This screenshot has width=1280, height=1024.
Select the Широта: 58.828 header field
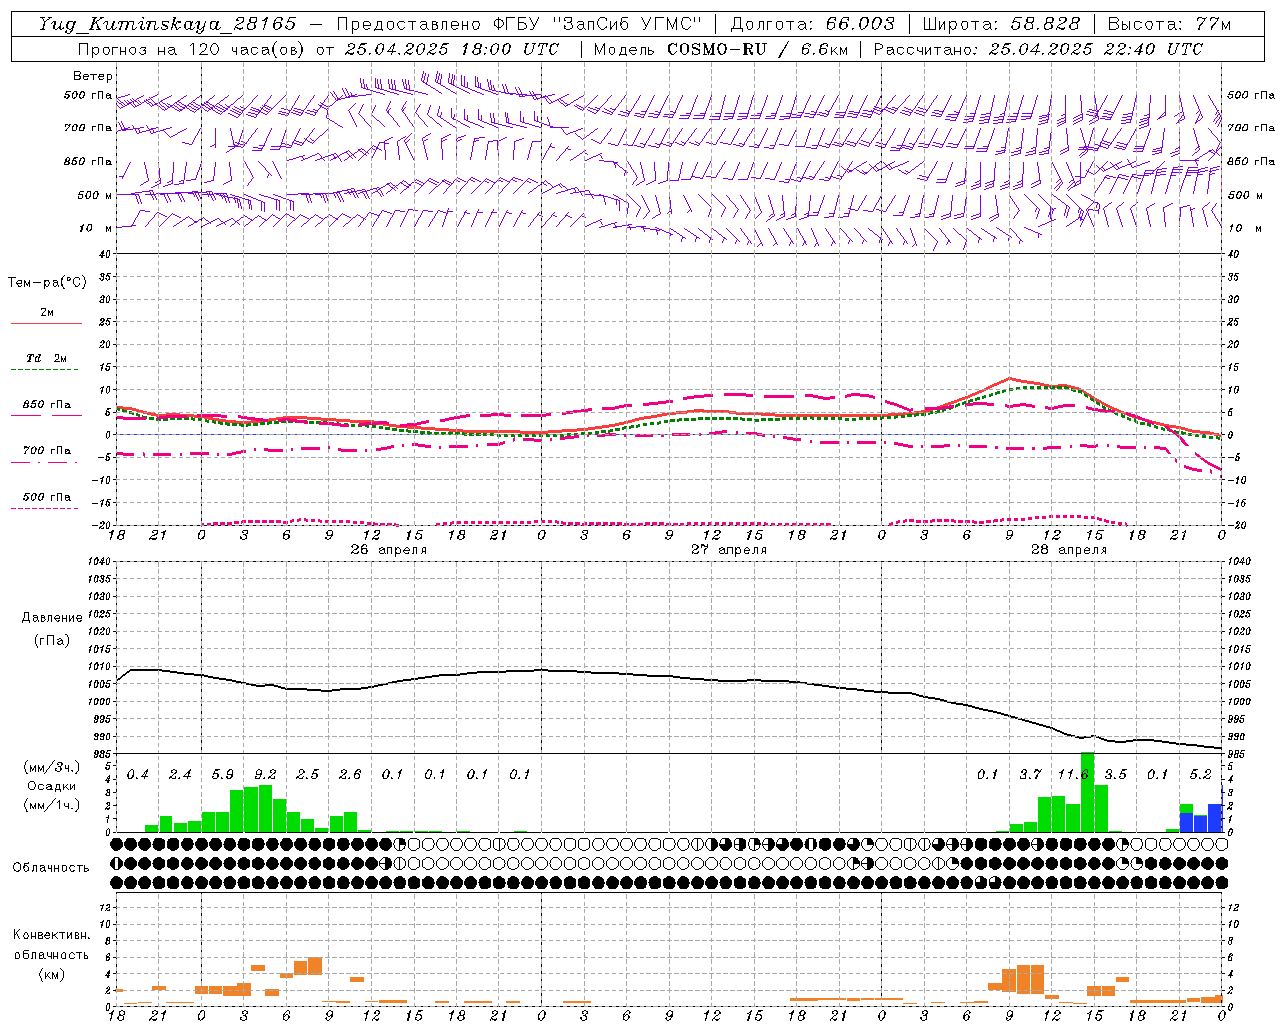1001,24
